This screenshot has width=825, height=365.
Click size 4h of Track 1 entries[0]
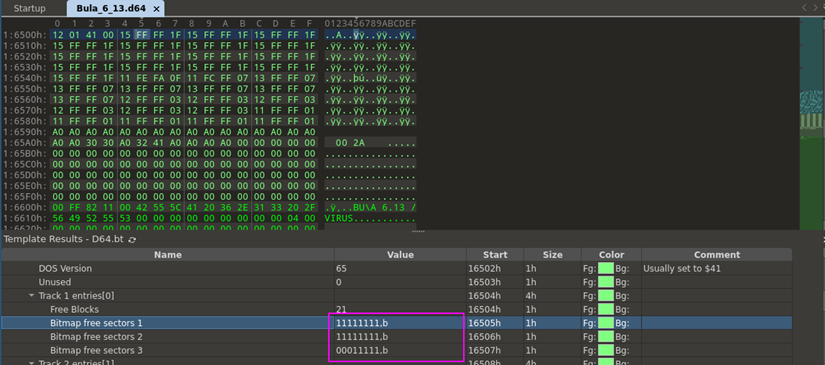[x=530, y=296]
